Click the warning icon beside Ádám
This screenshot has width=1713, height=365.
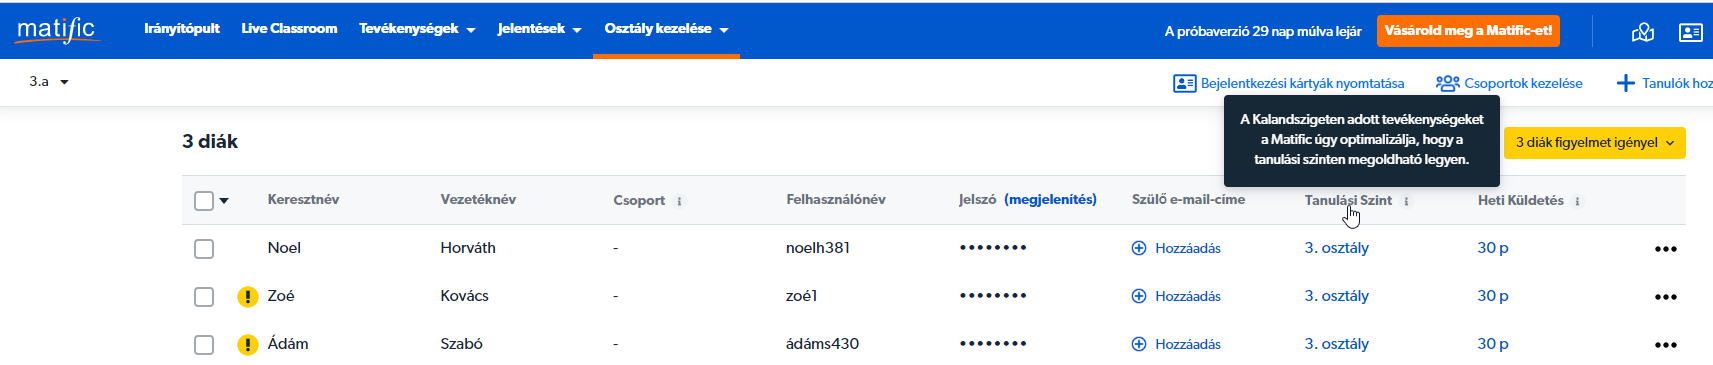coord(248,345)
